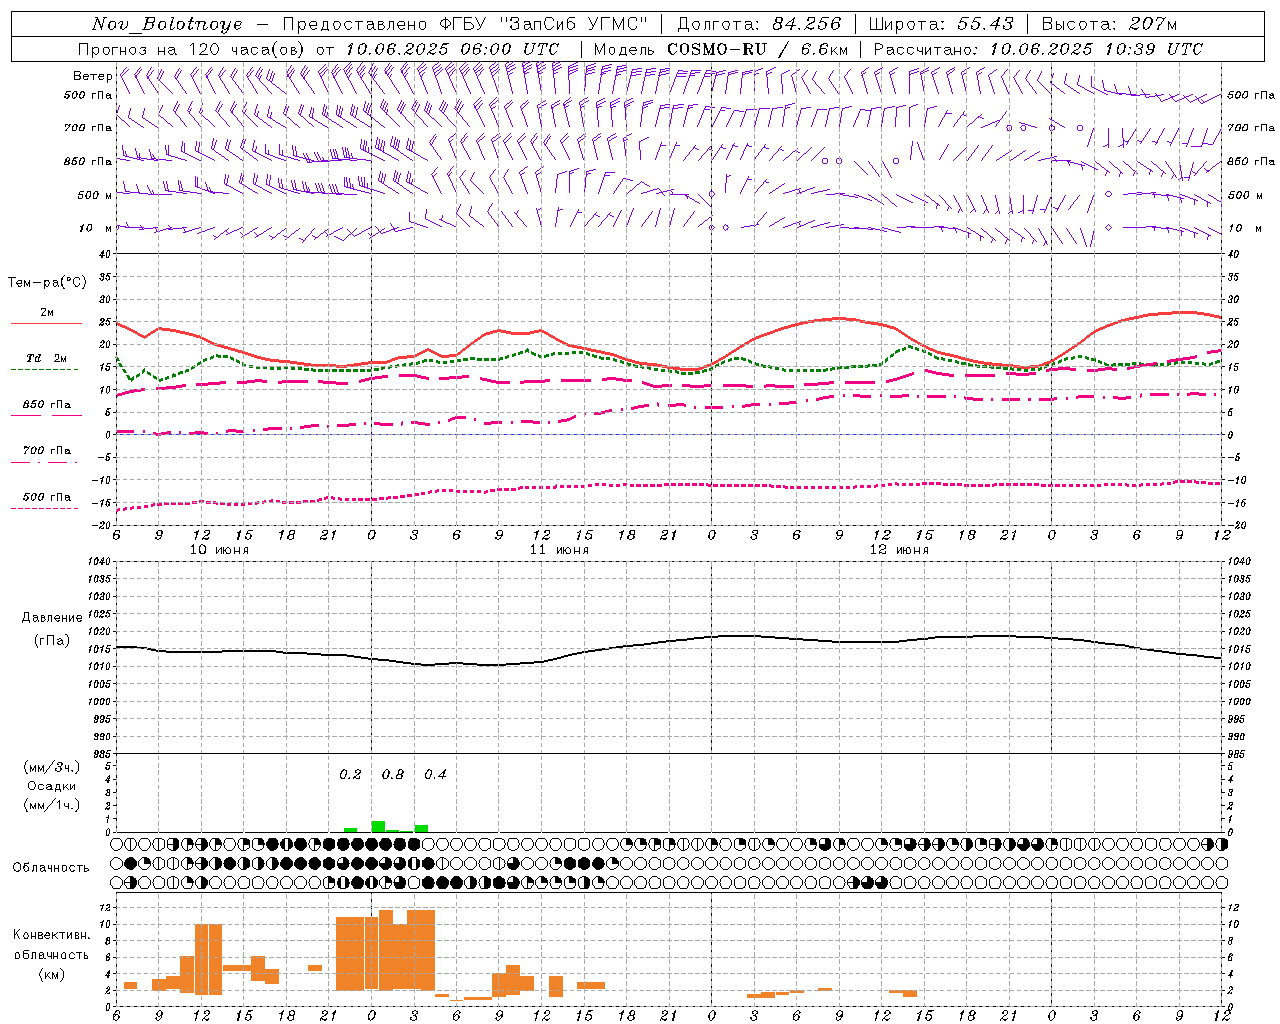Image resolution: width=1280 pixels, height=1024 pixels.
Task: Click the '(мм/1ч.)' precipitation unit label
Action: [51, 805]
